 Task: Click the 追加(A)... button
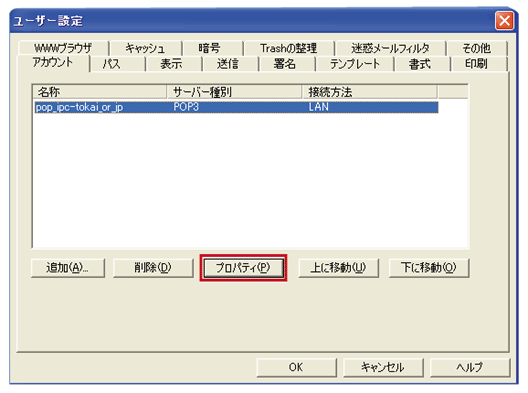[x=68, y=268]
